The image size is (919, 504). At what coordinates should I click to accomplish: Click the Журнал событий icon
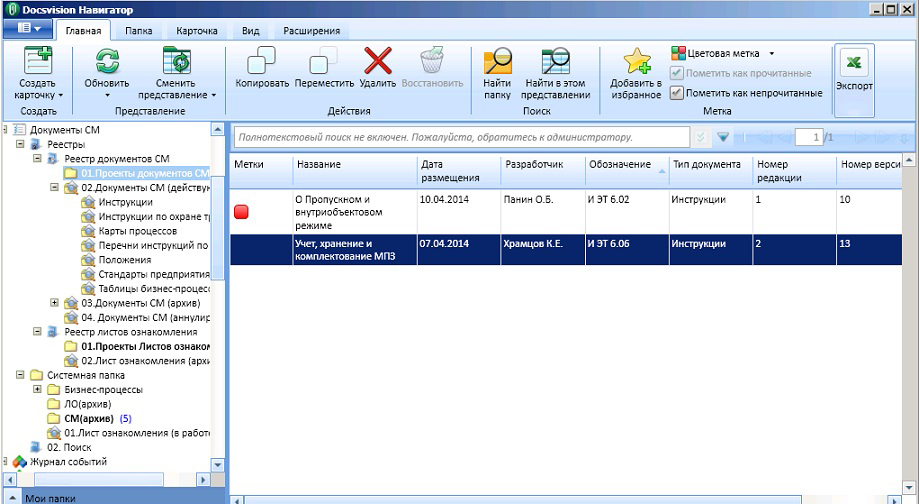(20, 462)
